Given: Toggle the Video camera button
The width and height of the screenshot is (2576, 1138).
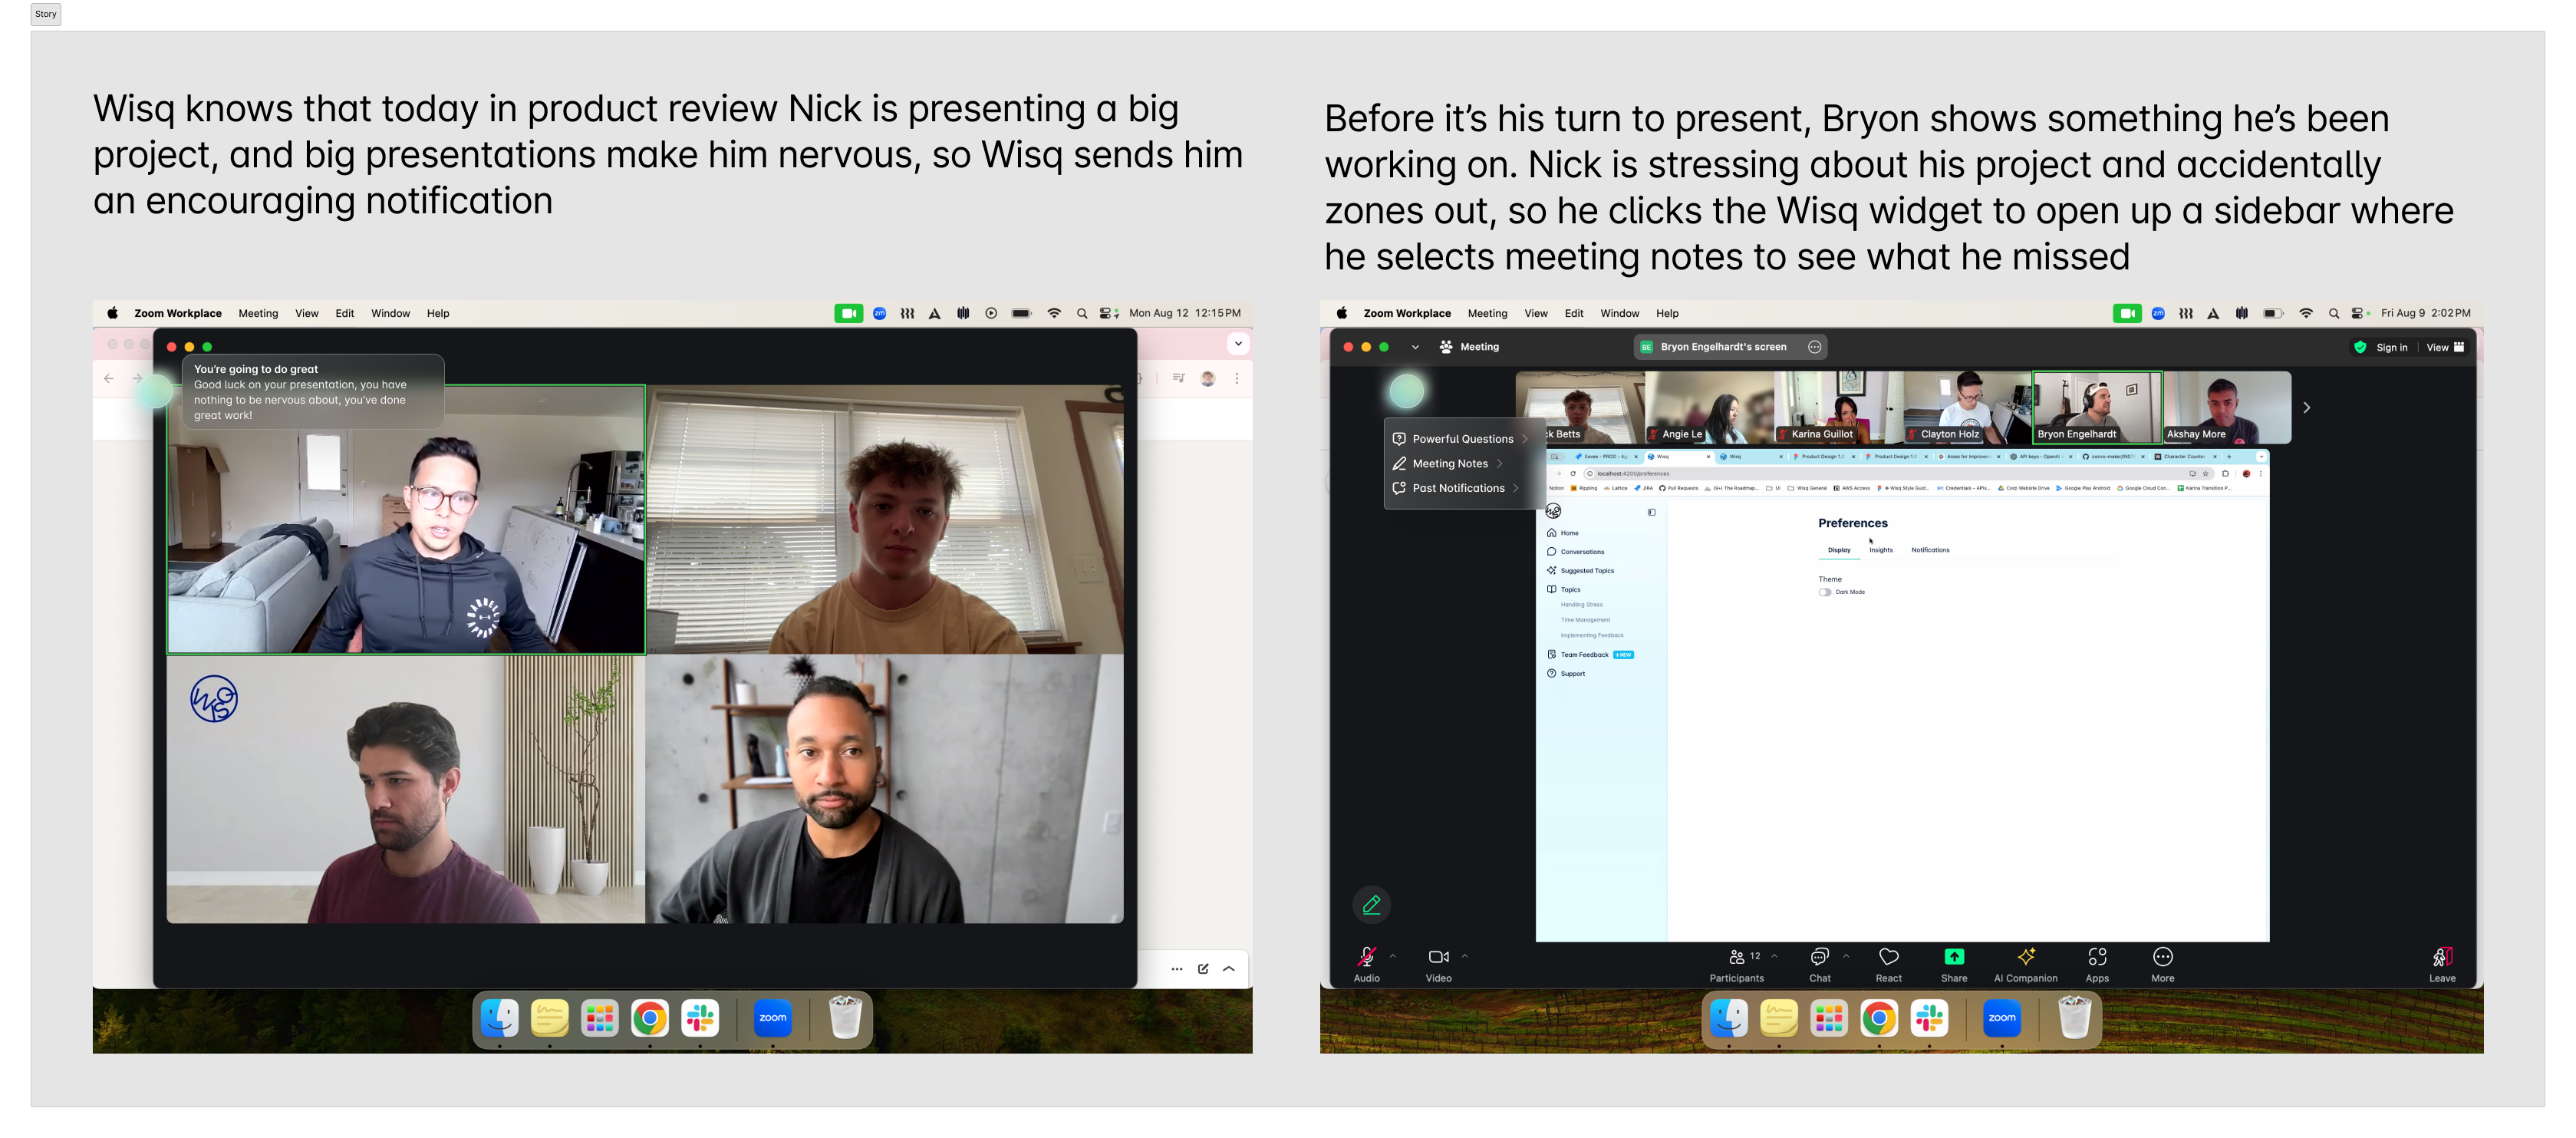Looking at the screenshot, I should (x=1438, y=957).
